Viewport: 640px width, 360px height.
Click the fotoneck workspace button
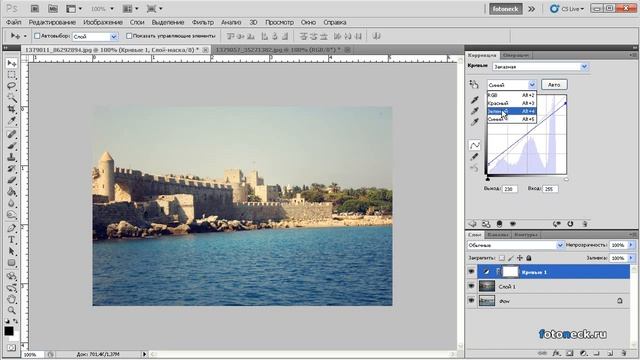pos(505,9)
